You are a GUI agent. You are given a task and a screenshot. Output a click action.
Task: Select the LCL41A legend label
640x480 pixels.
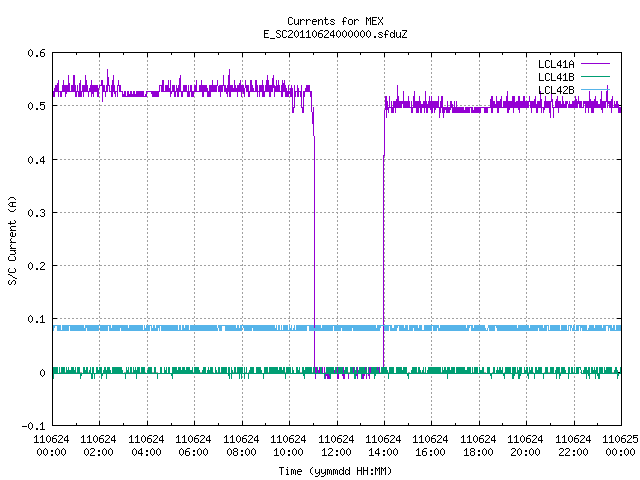[556, 64]
